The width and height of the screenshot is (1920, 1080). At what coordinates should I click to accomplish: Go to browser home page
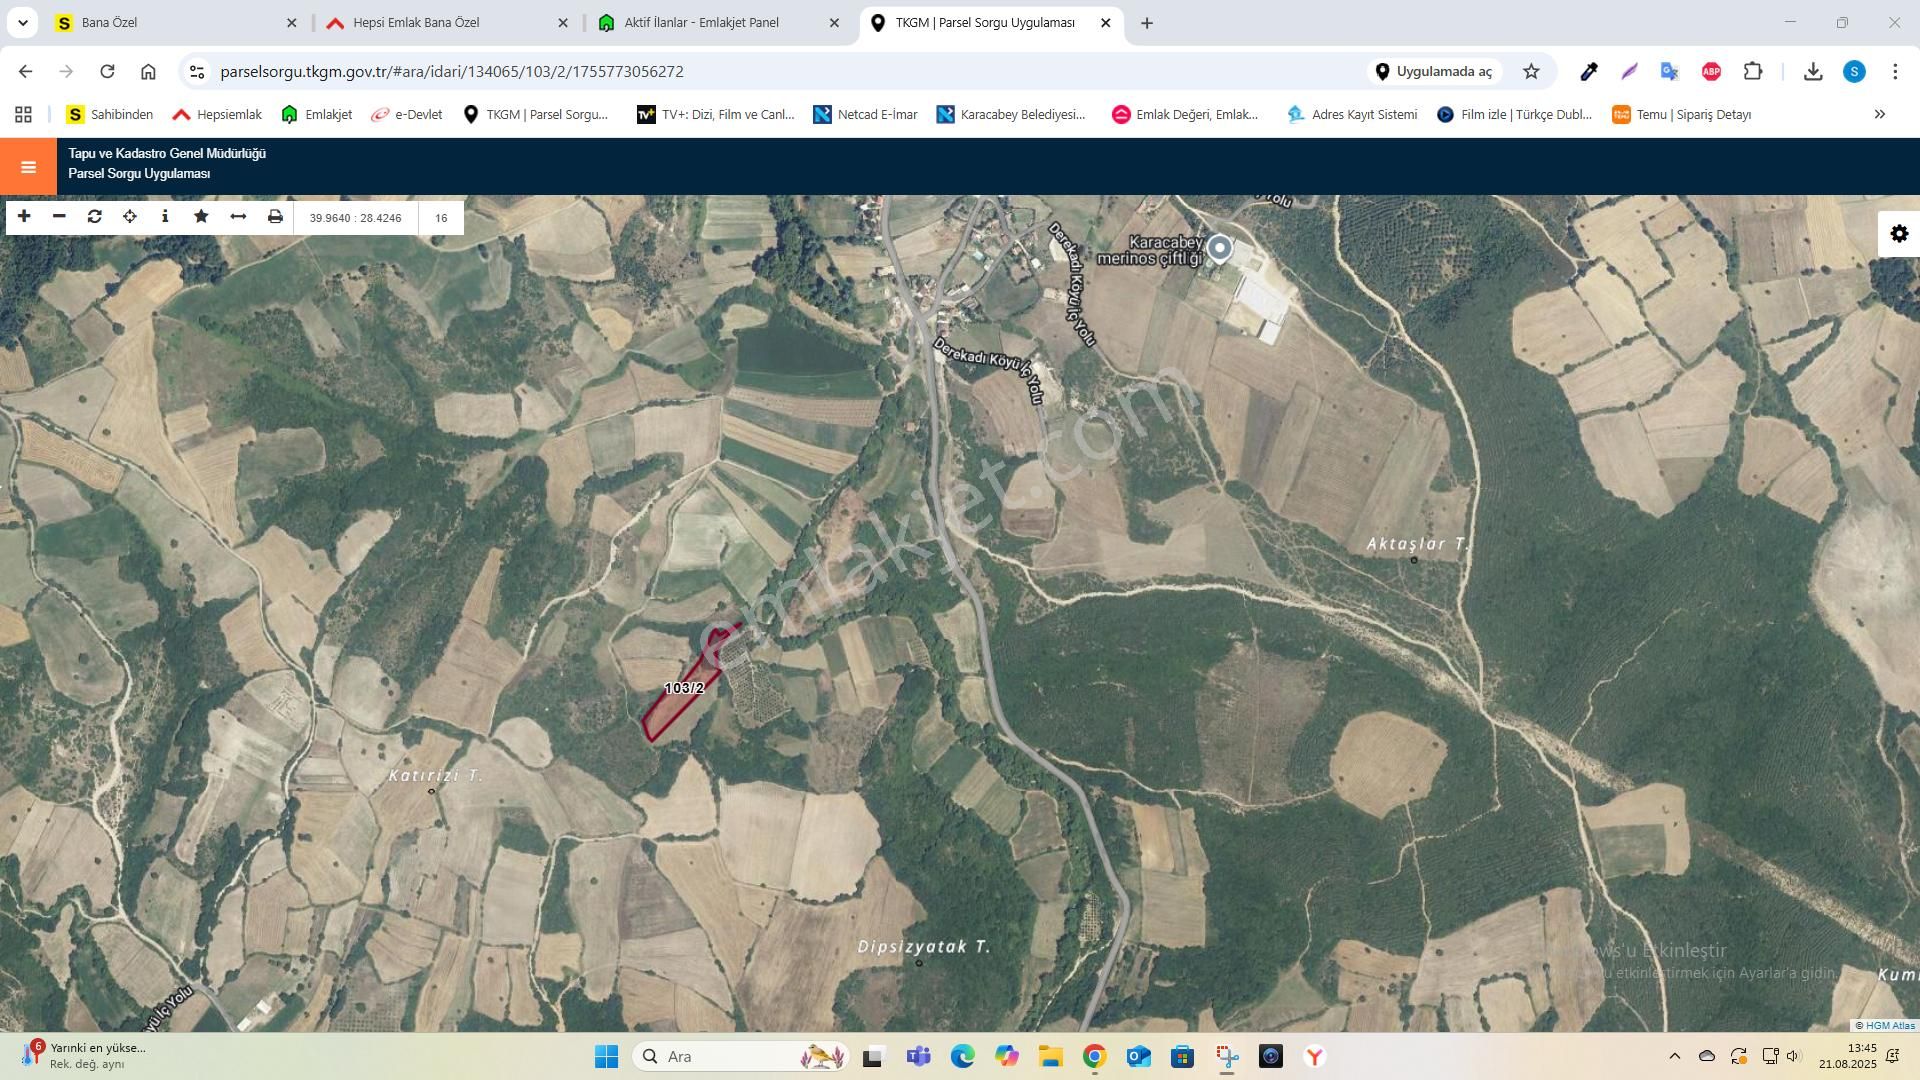click(148, 71)
